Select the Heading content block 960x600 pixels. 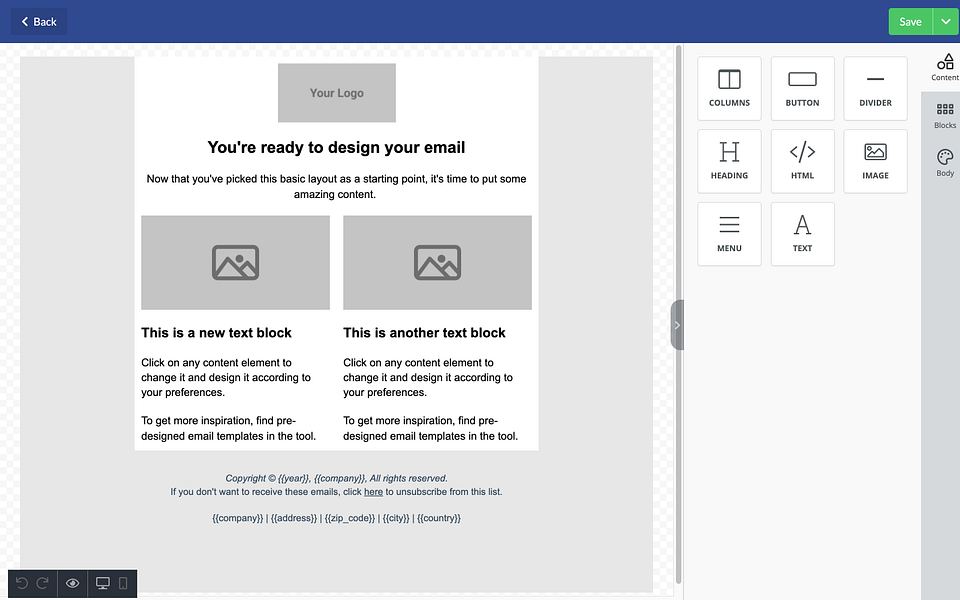(x=729, y=161)
